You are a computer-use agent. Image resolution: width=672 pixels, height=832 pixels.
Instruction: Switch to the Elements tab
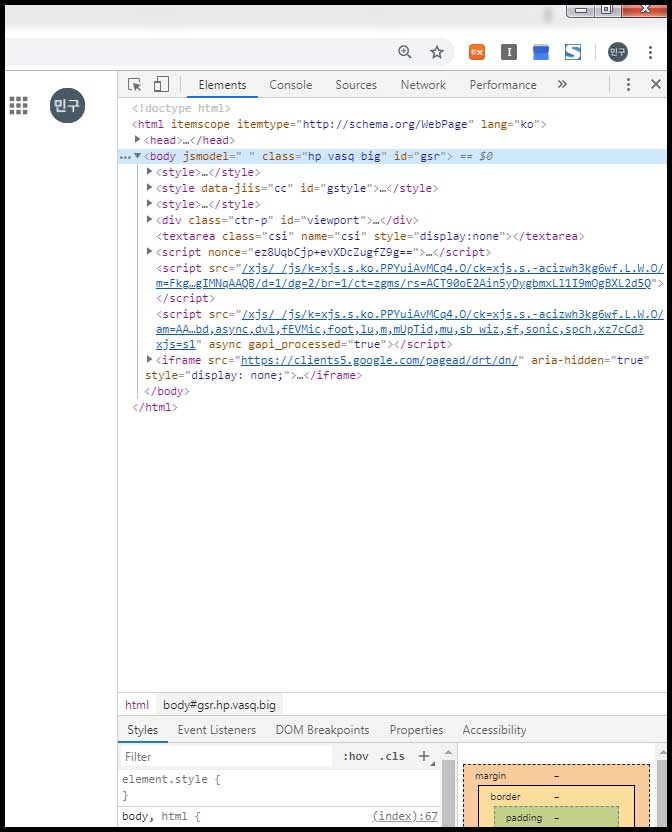(x=222, y=85)
